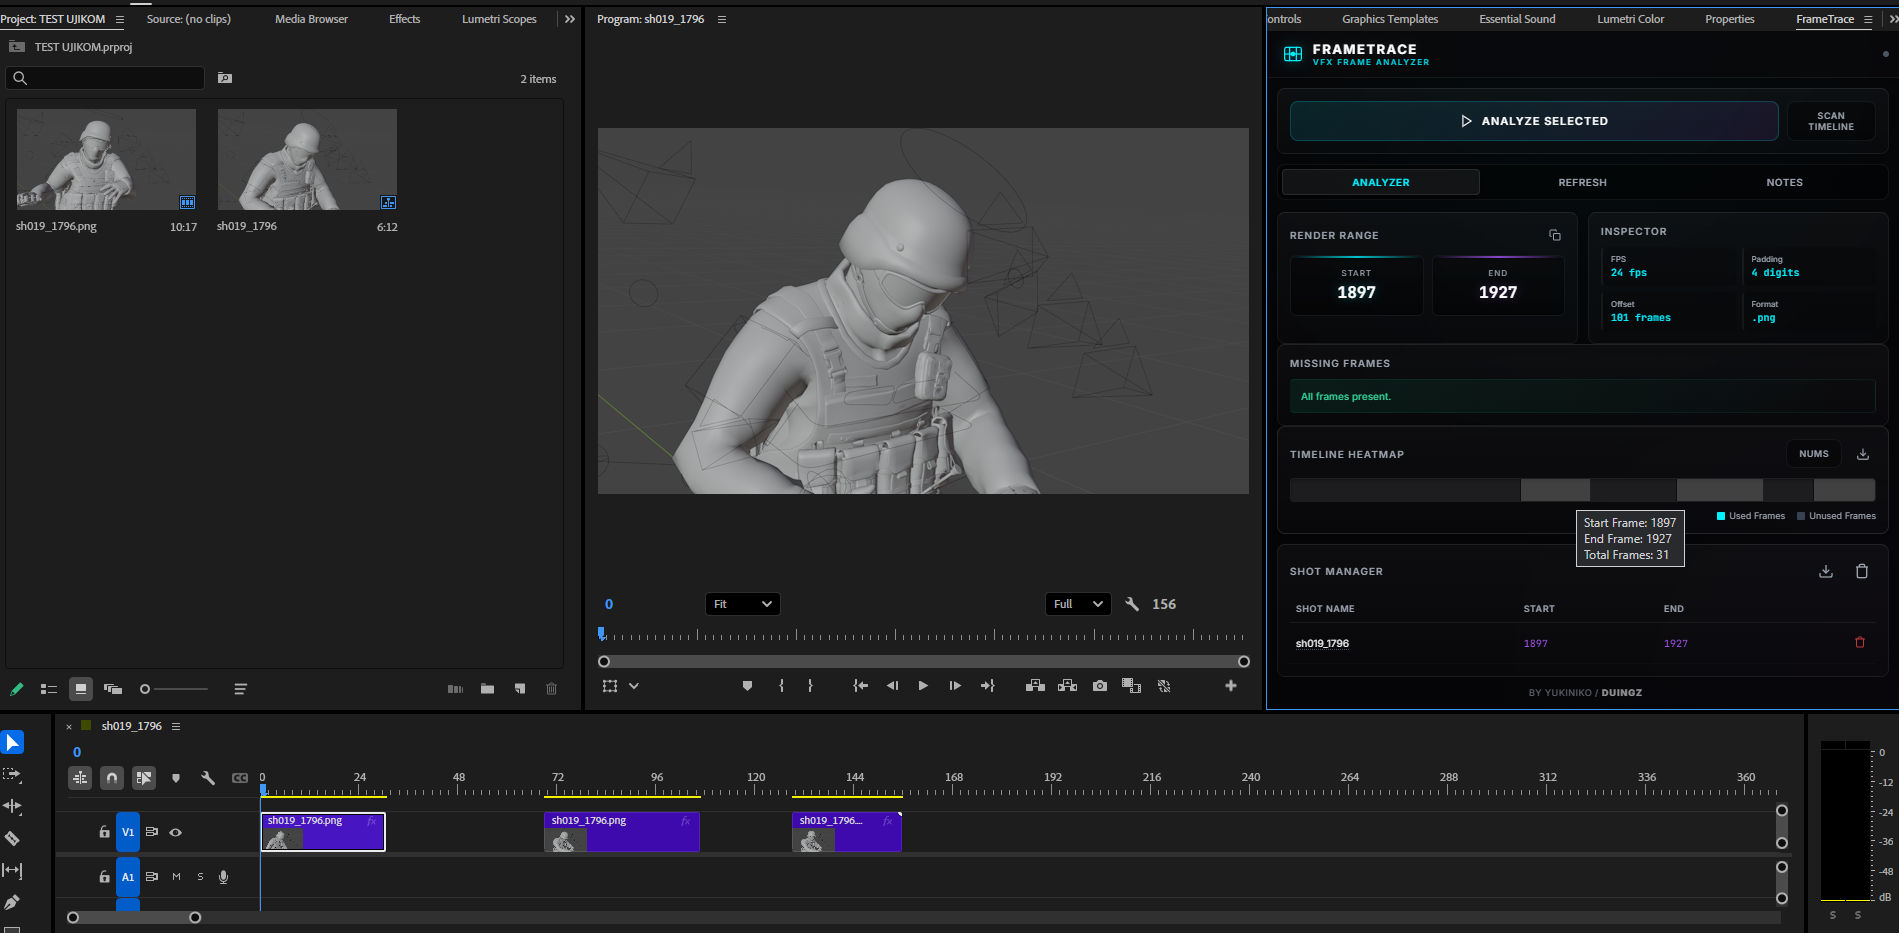Select the Slip tool
The image size is (1899, 933).
12,870
